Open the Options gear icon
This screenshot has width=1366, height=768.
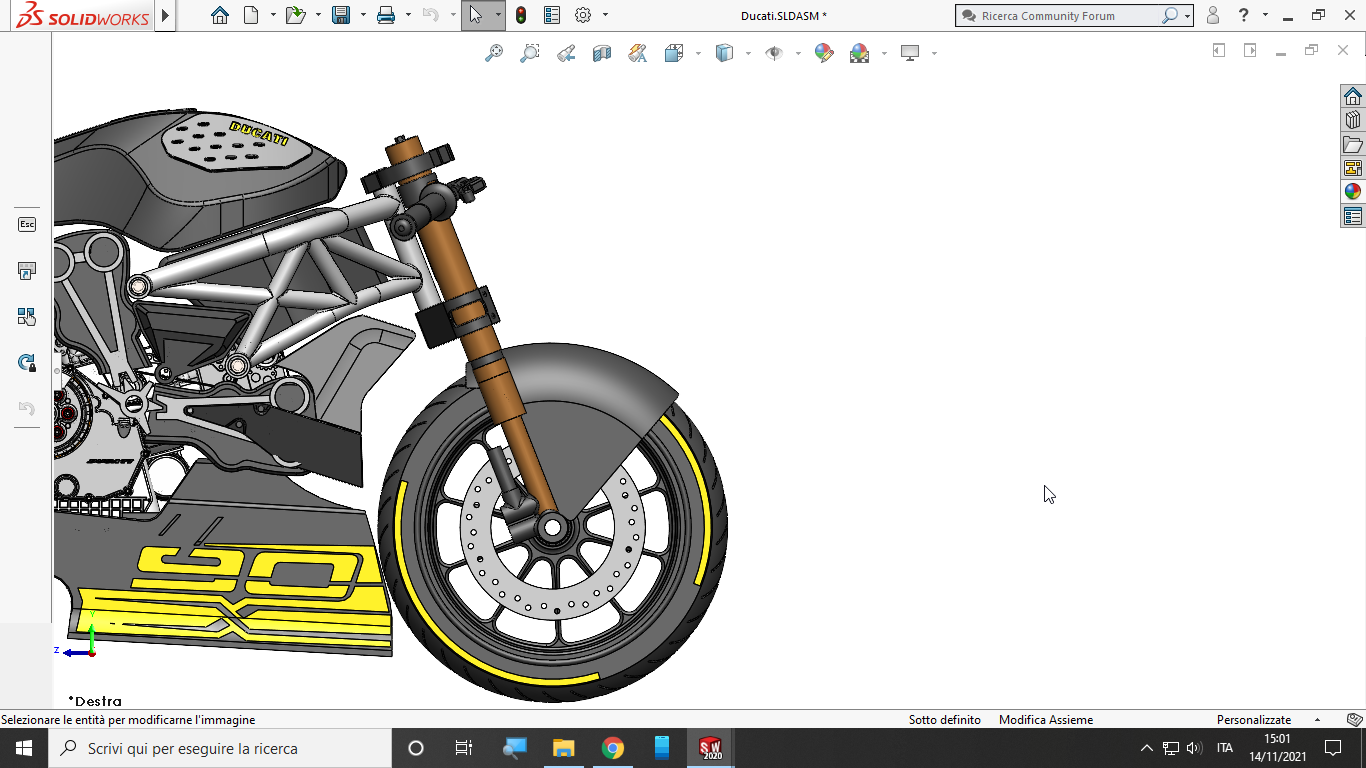point(584,15)
